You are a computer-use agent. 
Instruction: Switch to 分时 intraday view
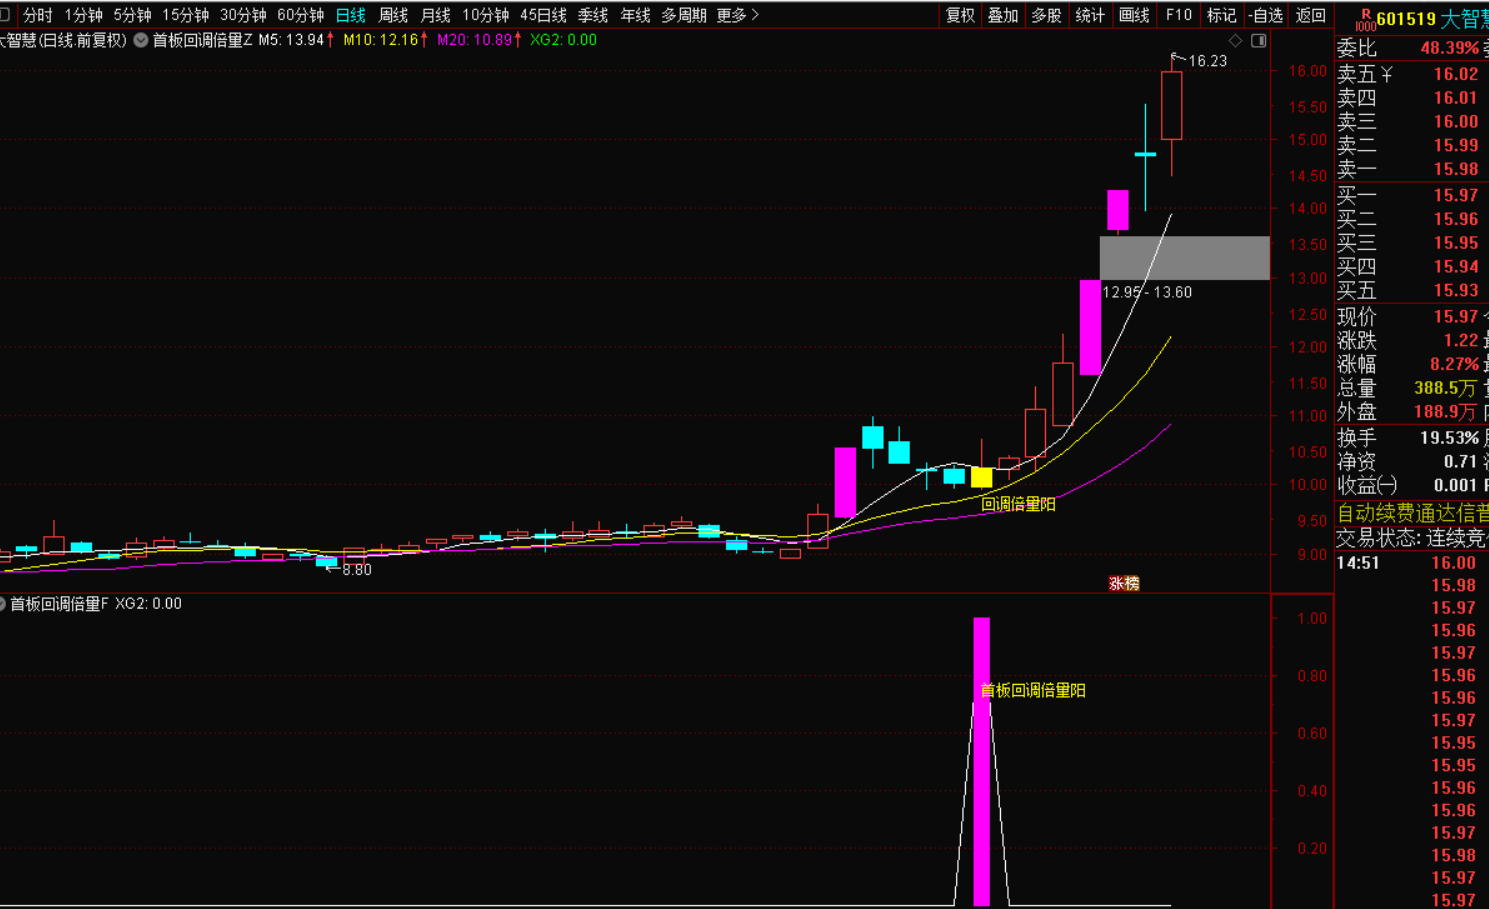pyautogui.click(x=37, y=15)
